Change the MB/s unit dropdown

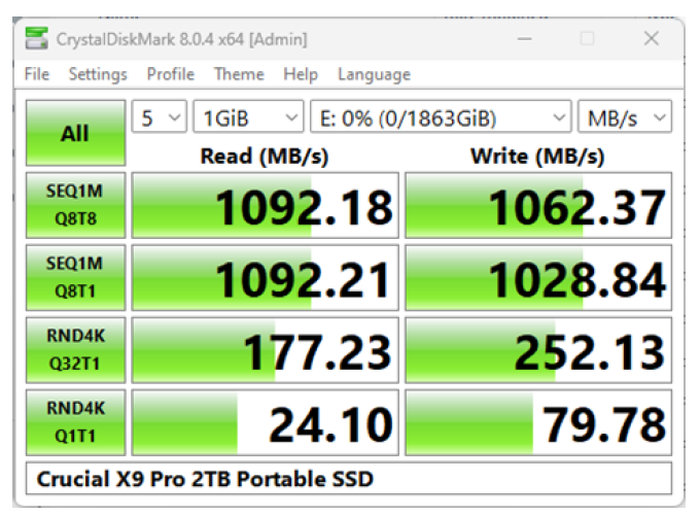[x=625, y=118]
